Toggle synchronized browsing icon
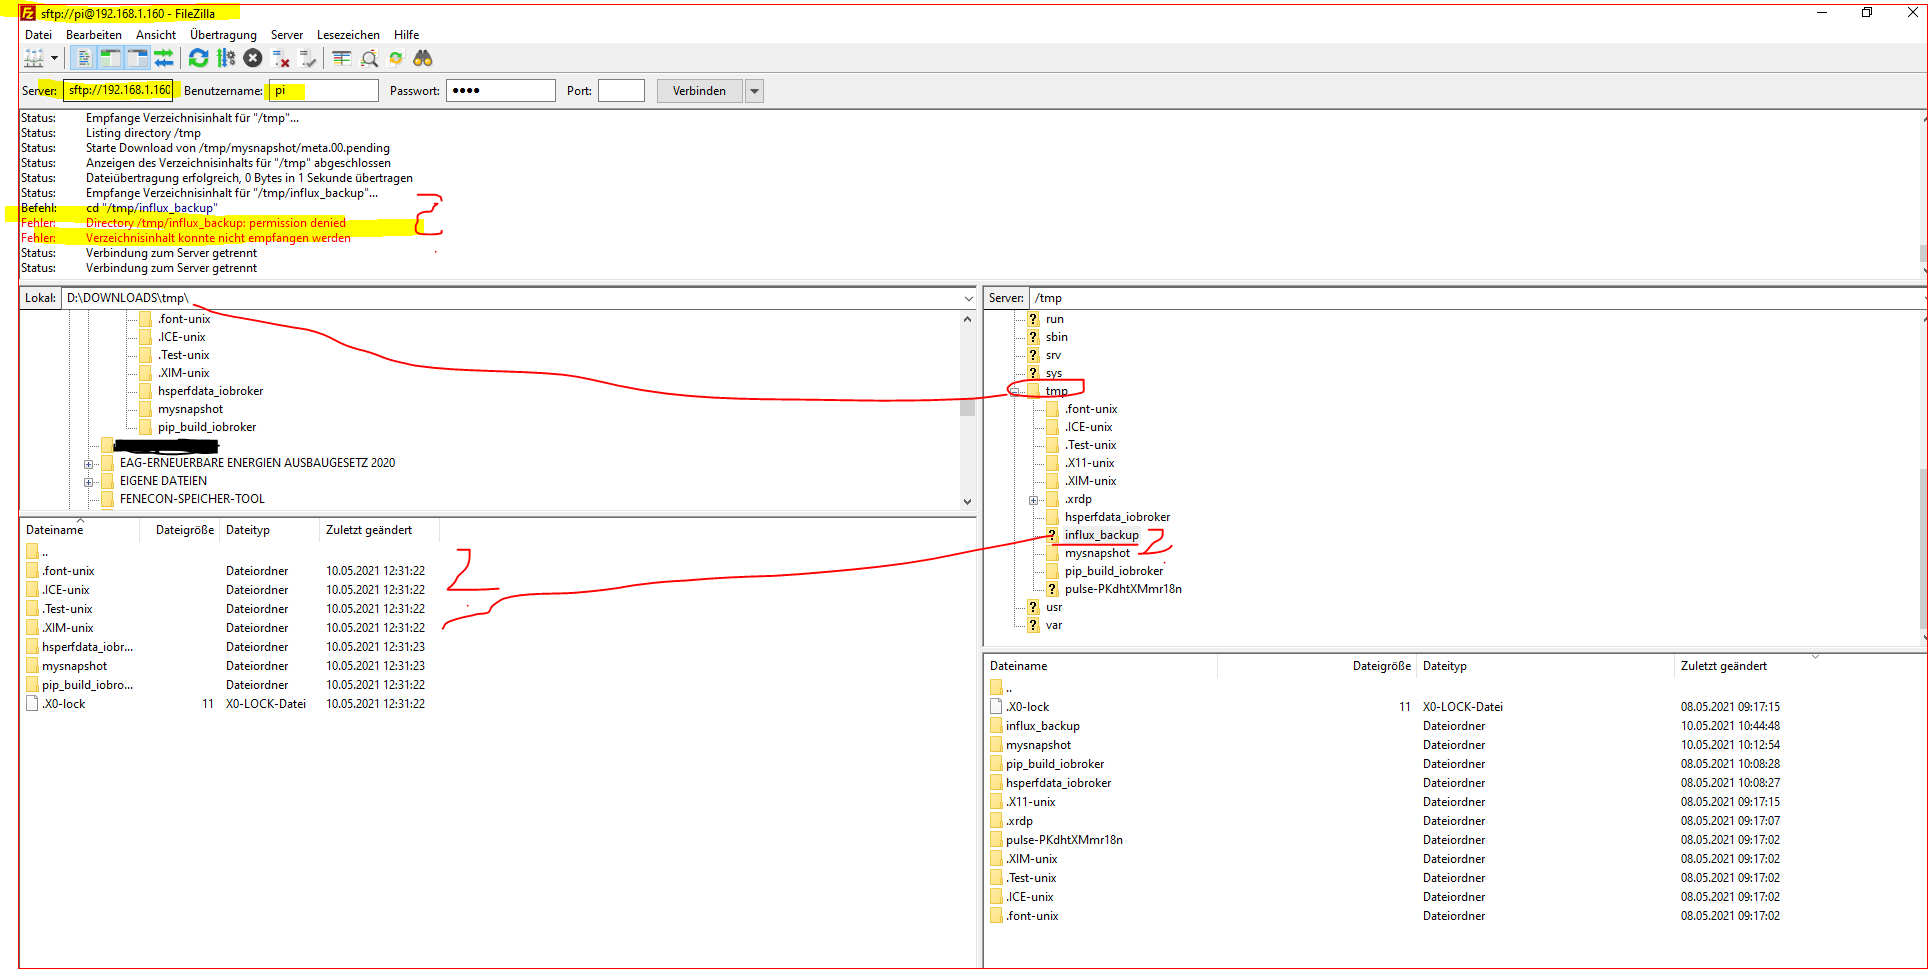1928x969 pixels. click(396, 59)
